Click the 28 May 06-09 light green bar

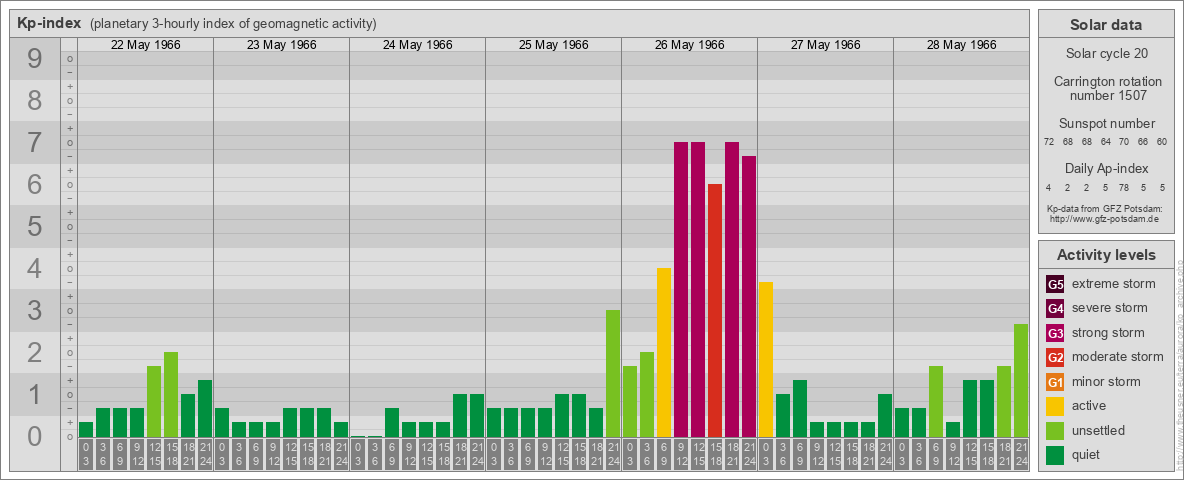[936, 402]
